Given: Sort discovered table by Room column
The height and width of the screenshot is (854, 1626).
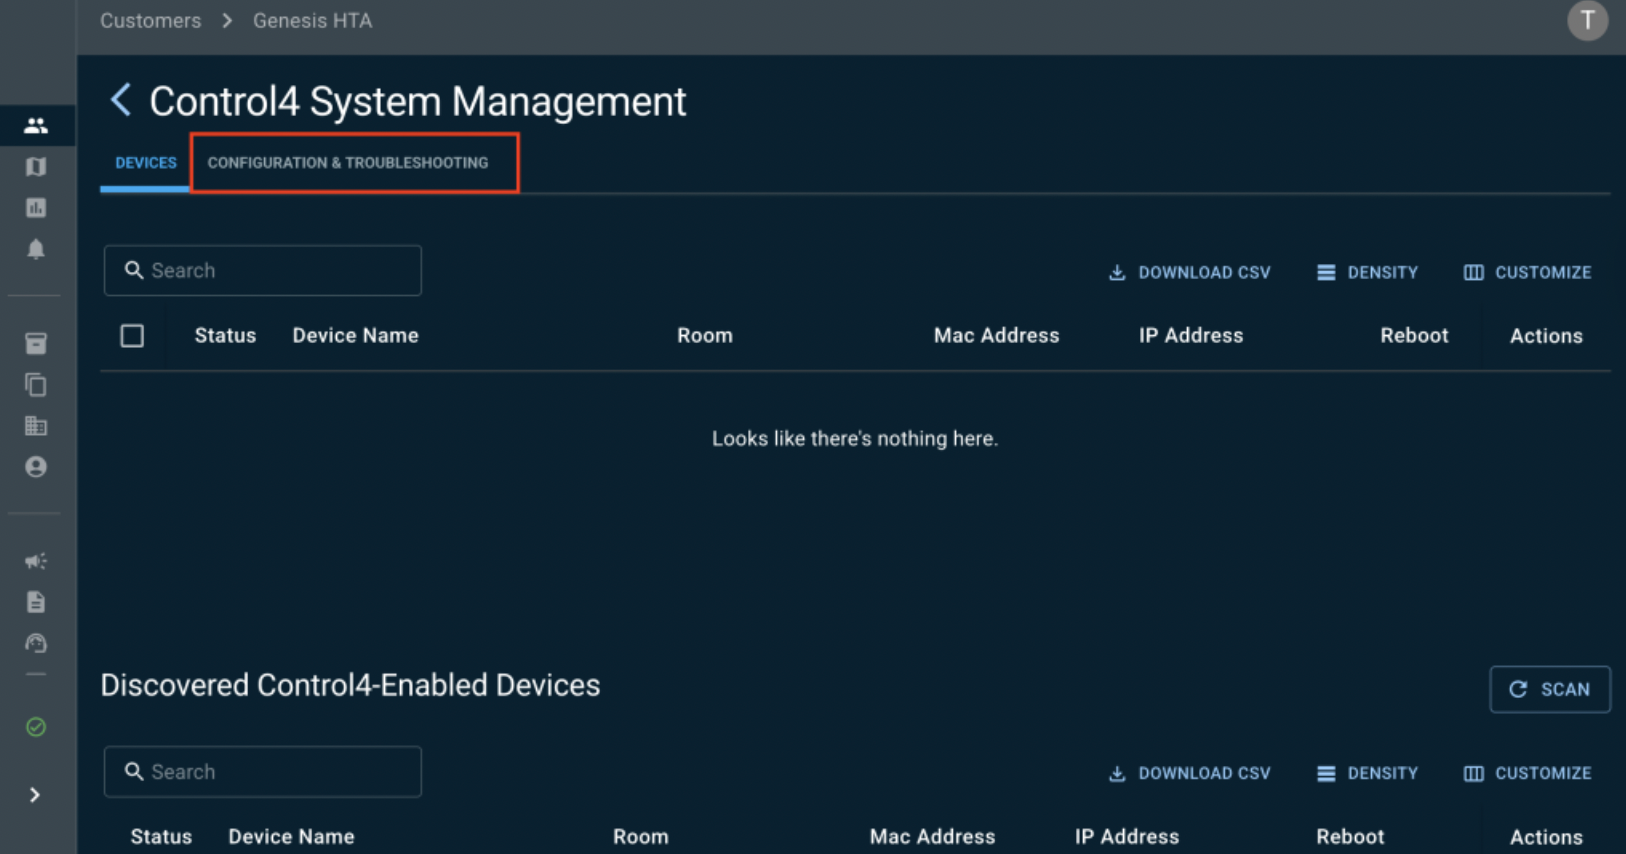Looking at the screenshot, I should (x=641, y=837).
